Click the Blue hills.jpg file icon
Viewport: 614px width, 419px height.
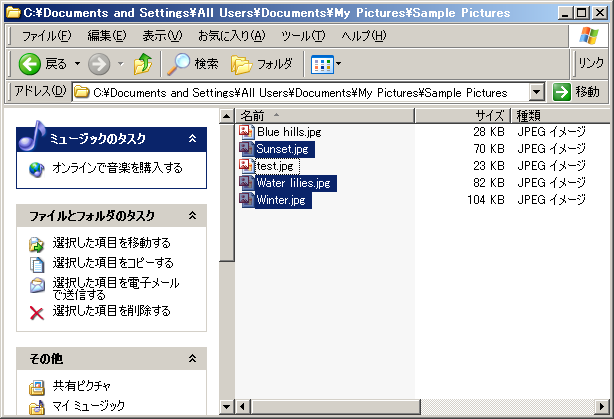(246, 132)
